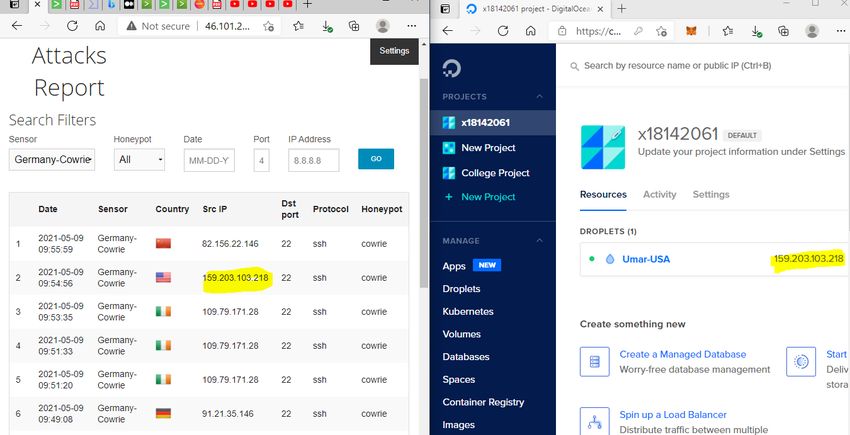This screenshot has width=850, height=435.
Task: Select the x18142061 project in sidebar
Action: pos(493,123)
